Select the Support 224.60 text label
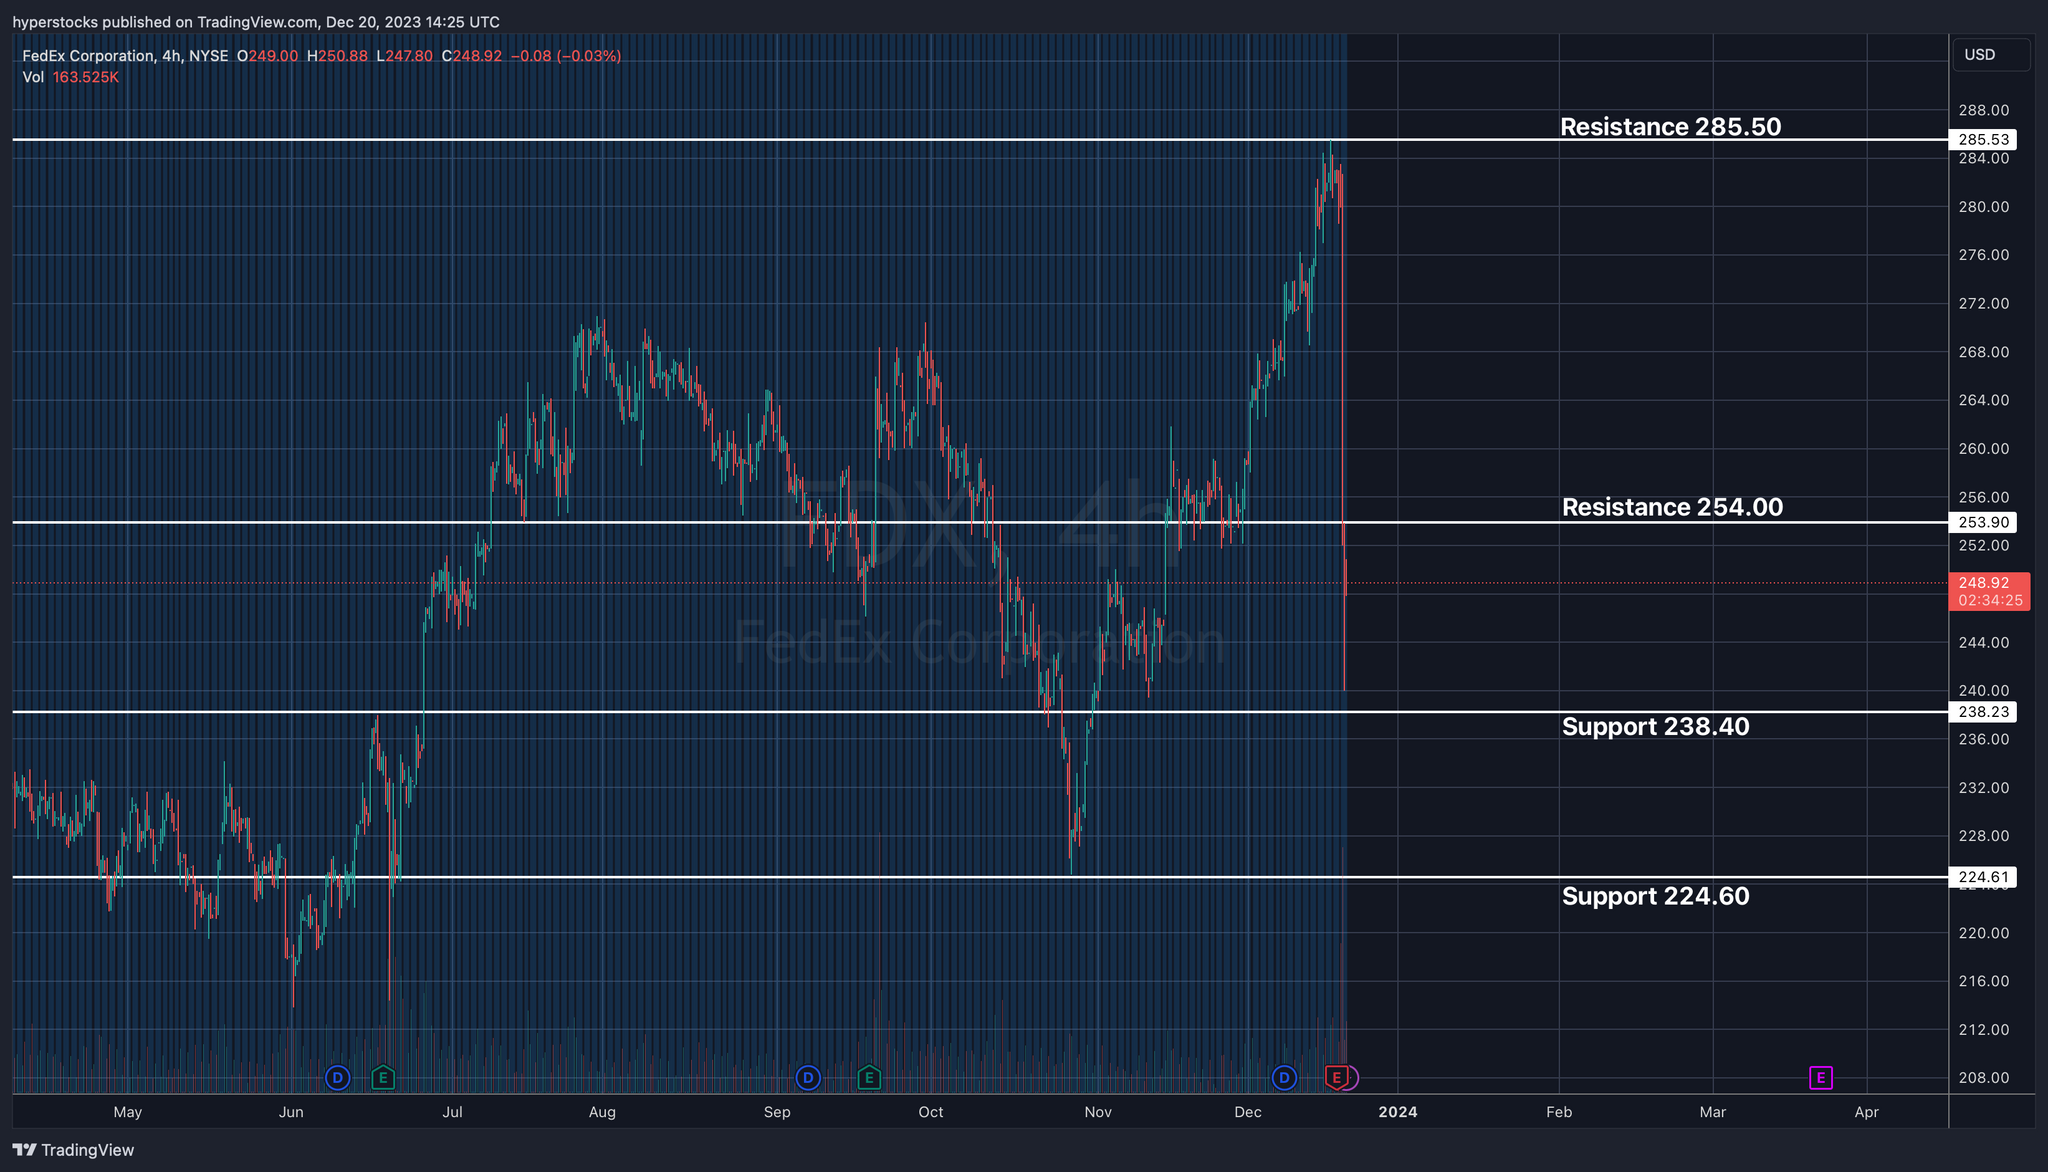The height and width of the screenshot is (1172, 2048). coord(1655,896)
